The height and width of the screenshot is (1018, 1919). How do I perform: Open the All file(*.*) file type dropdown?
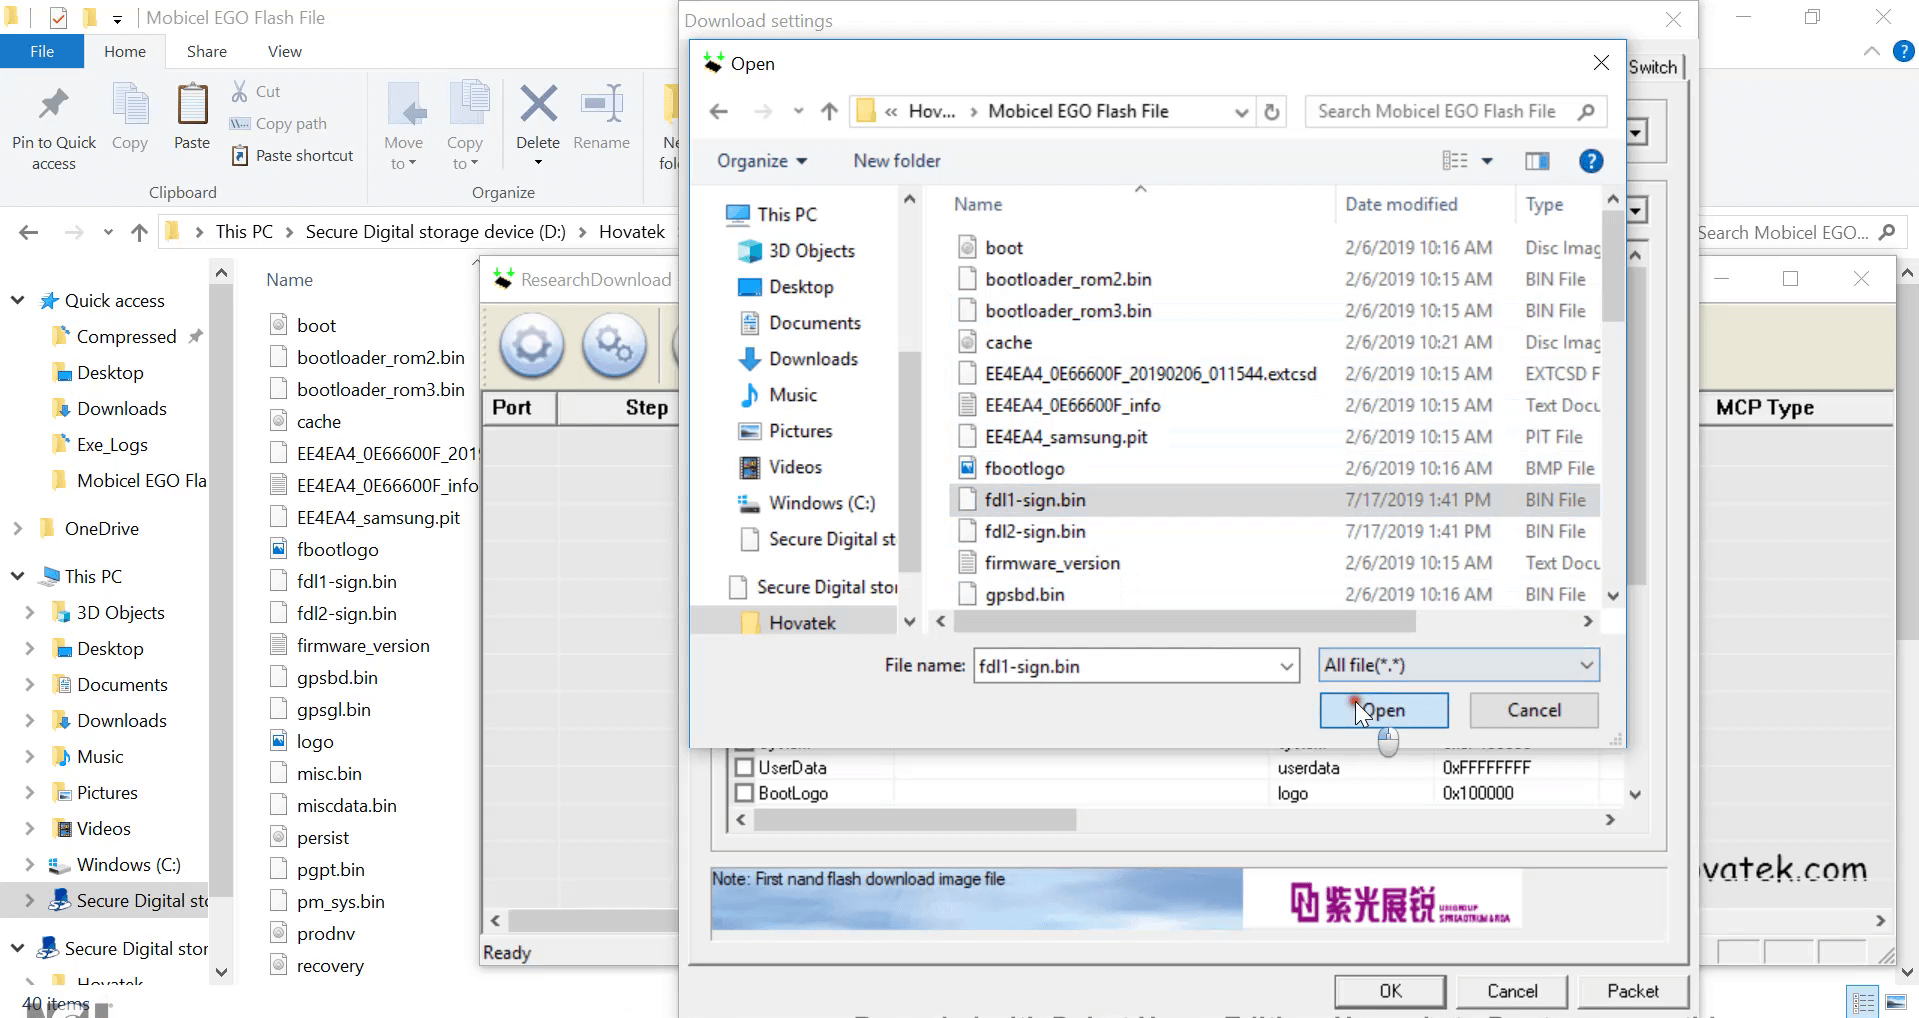1456,665
